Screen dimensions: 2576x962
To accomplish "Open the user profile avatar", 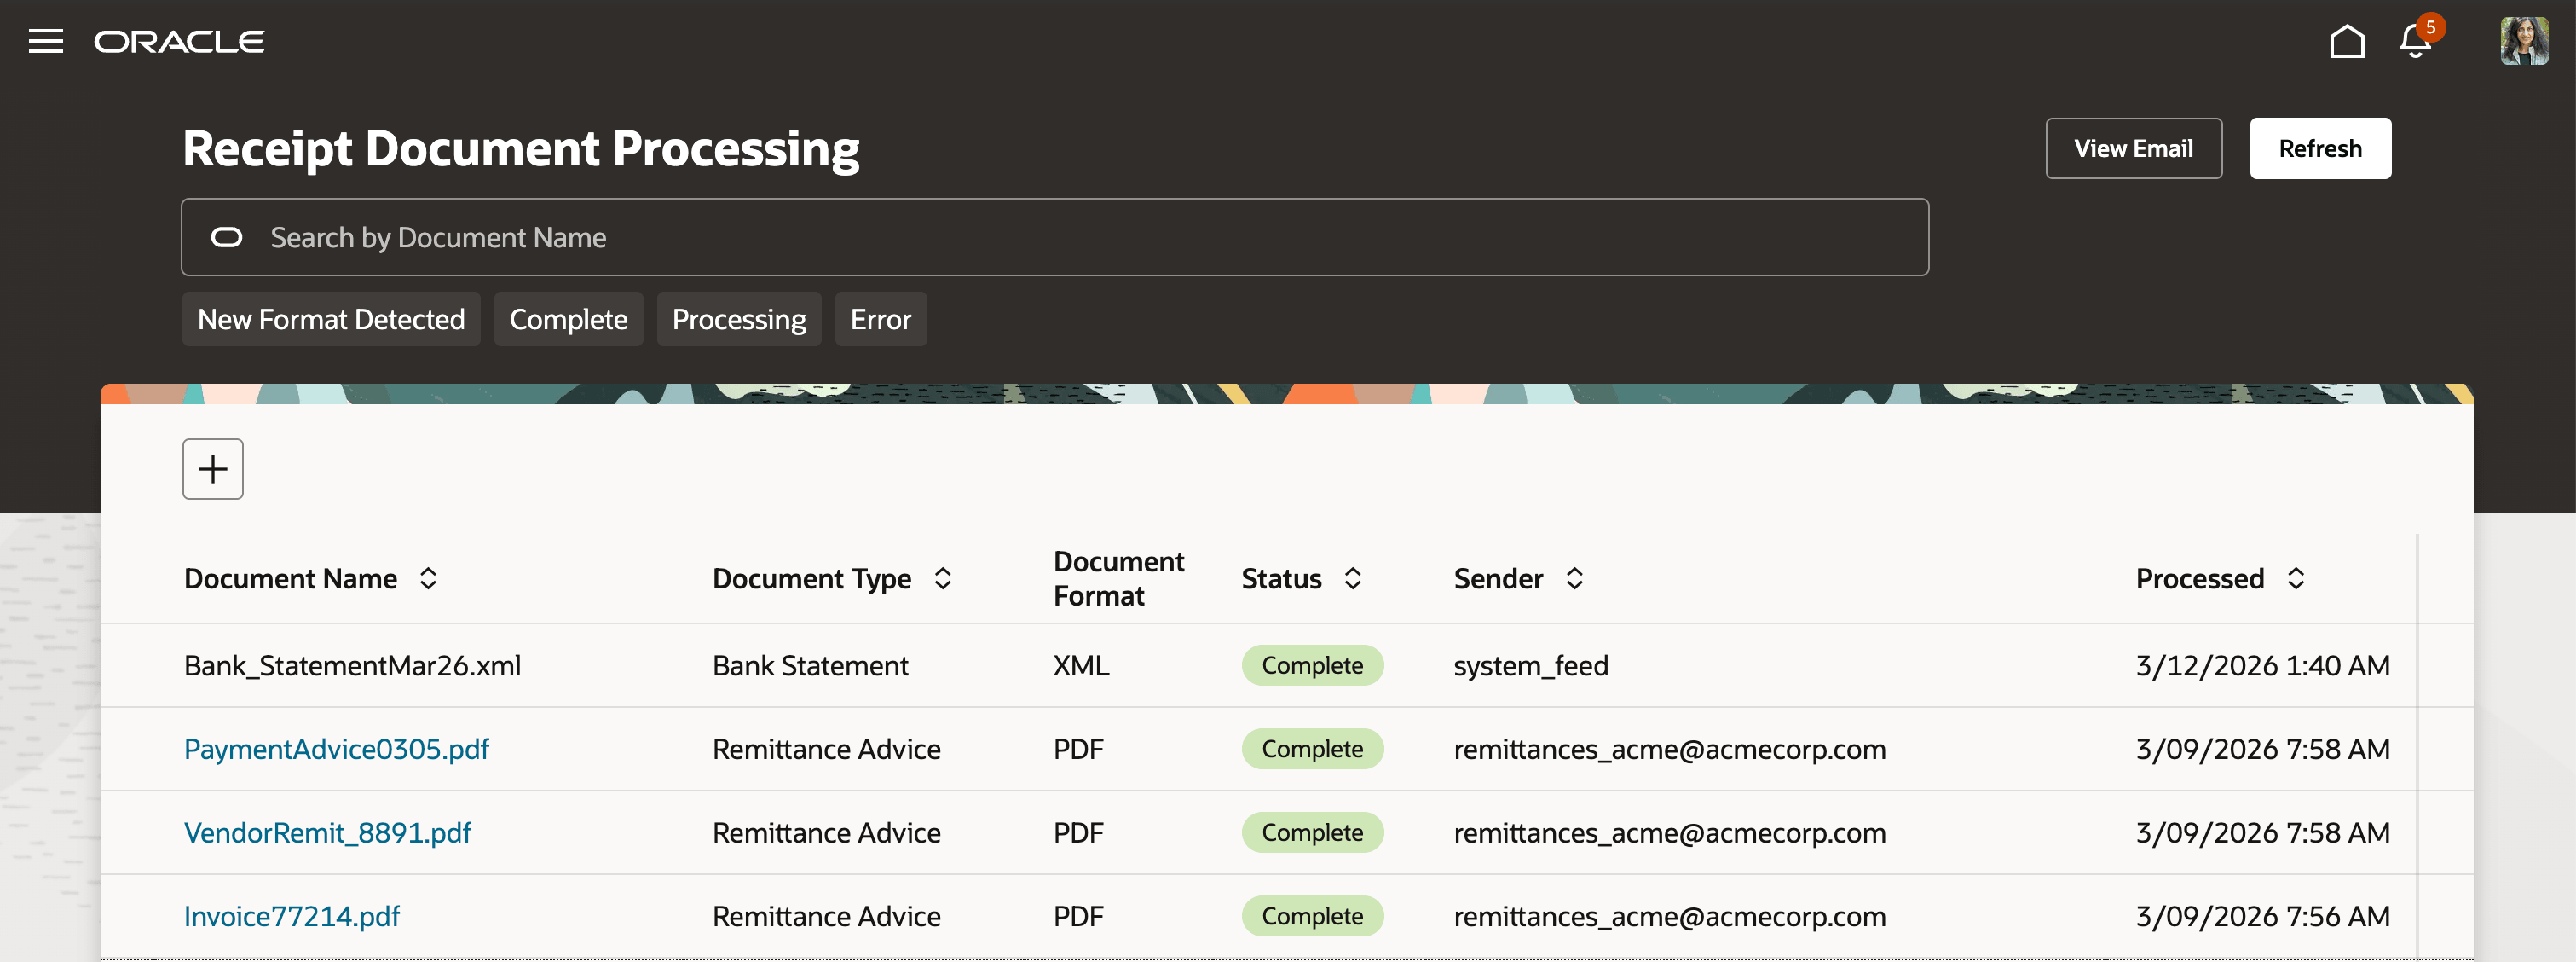I will click(2524, 41).
